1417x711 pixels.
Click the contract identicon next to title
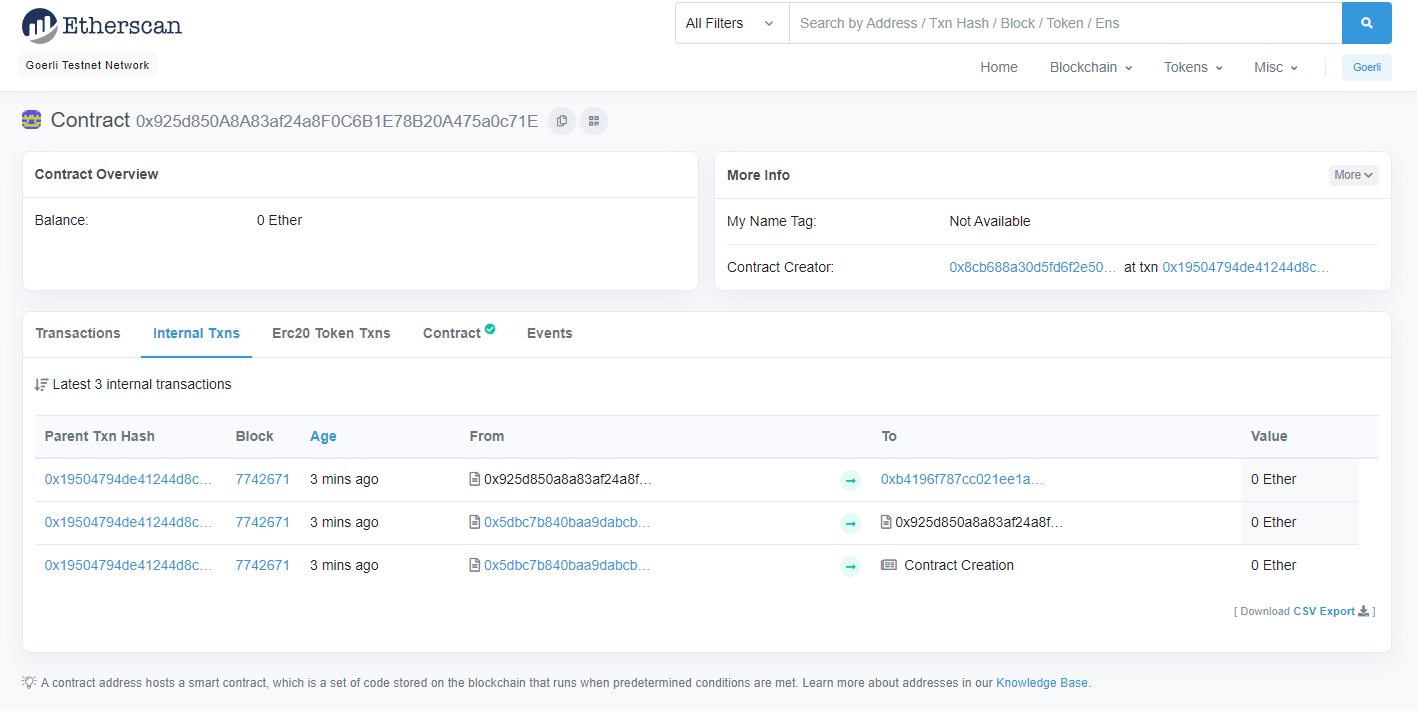tap(31, 120)
